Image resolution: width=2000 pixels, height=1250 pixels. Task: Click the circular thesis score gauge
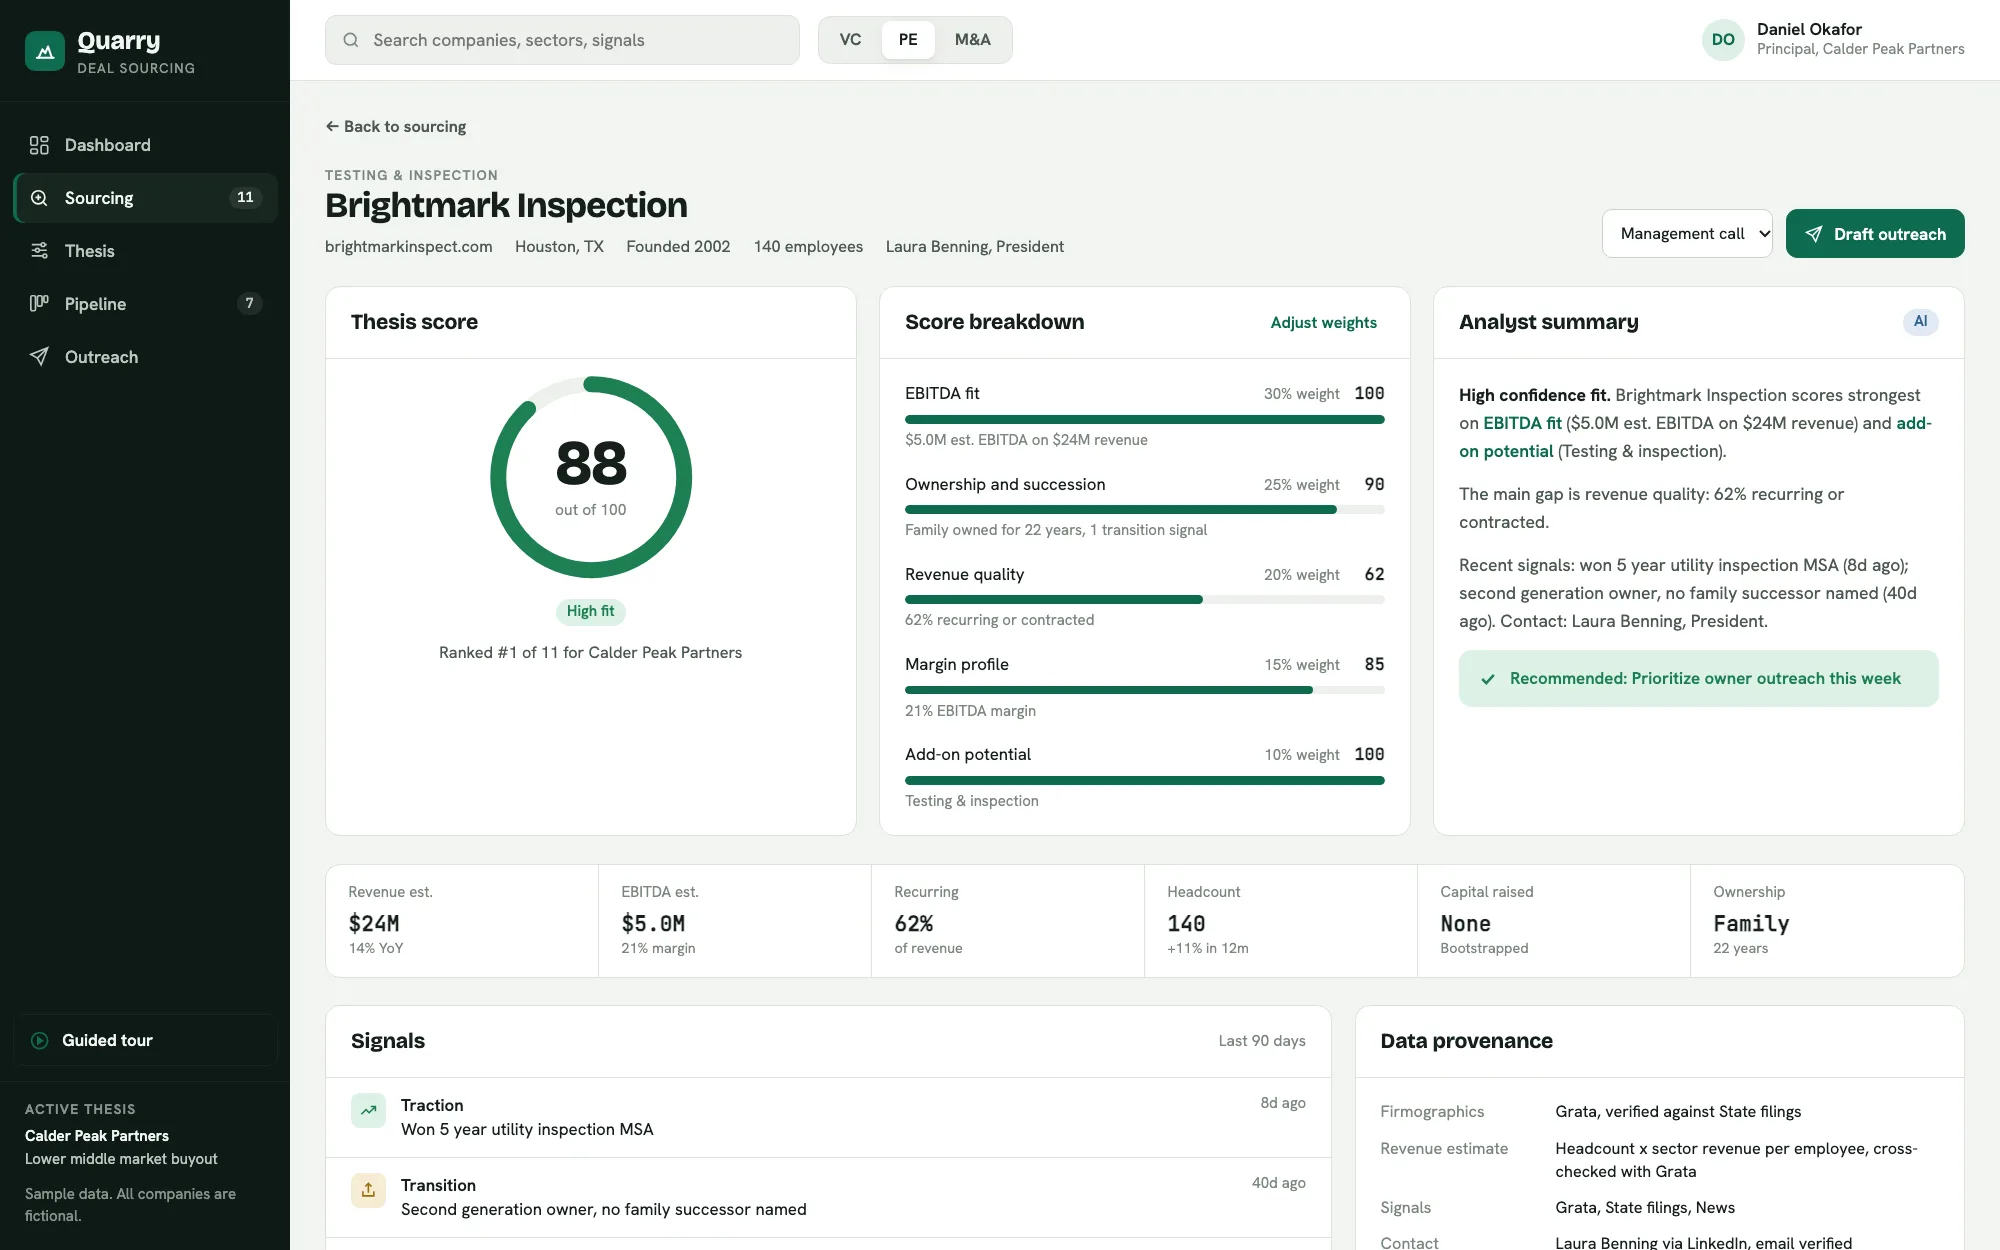[x=591, y=477]
